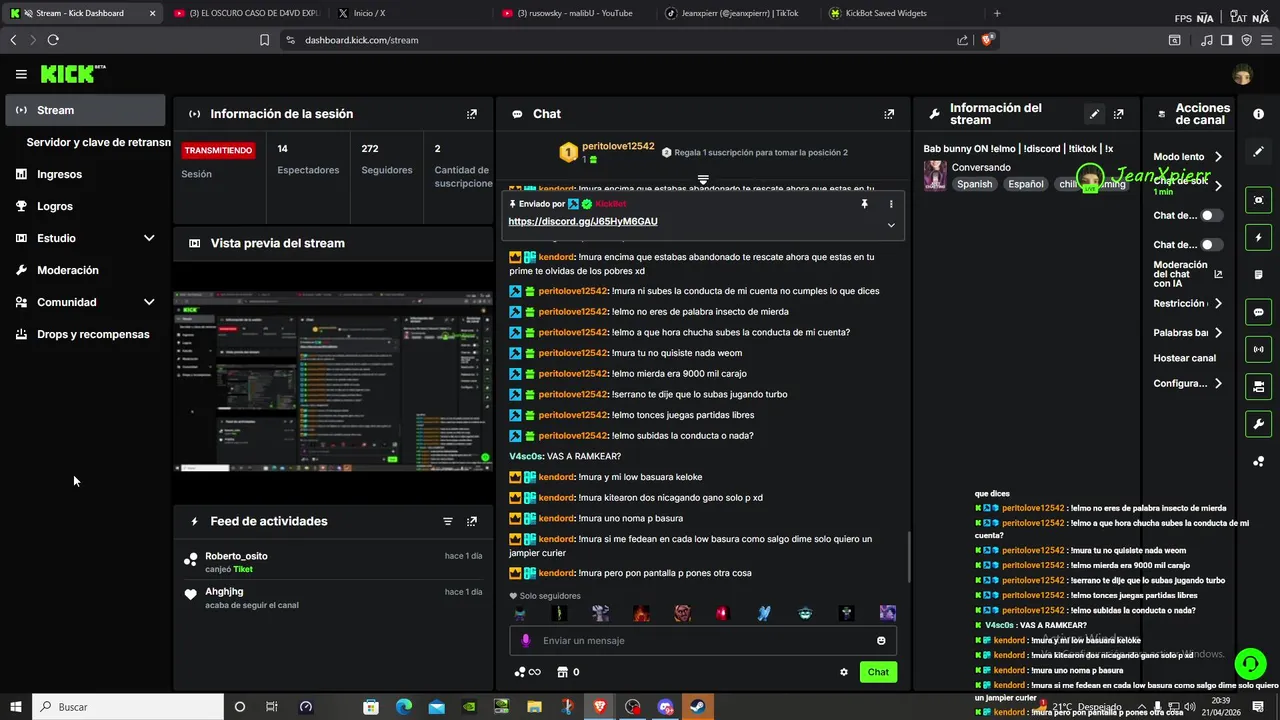Image resolution: width=1280 pixels, height=720 pixels.
Task: Click the lightning bolt icon in the right sidebar
Action: (1258, 238)
